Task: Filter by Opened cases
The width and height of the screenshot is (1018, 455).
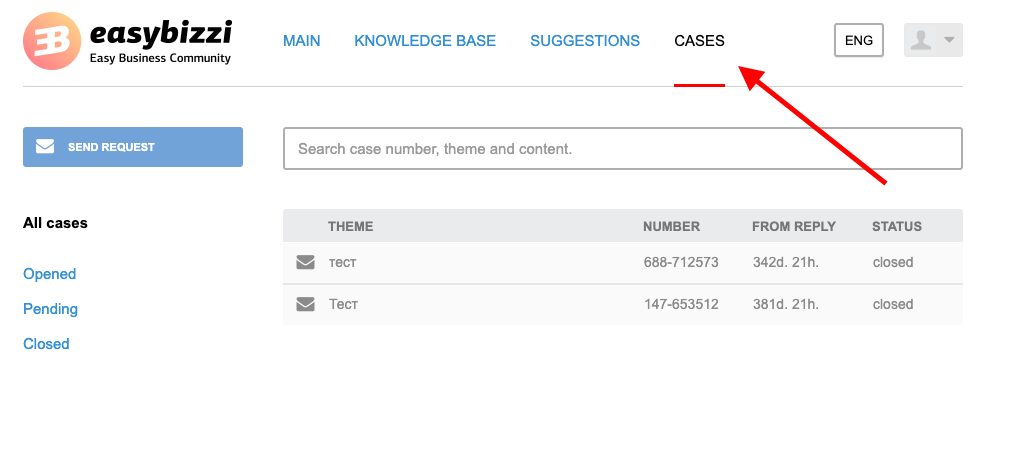Action: click(x=49, y=274)
